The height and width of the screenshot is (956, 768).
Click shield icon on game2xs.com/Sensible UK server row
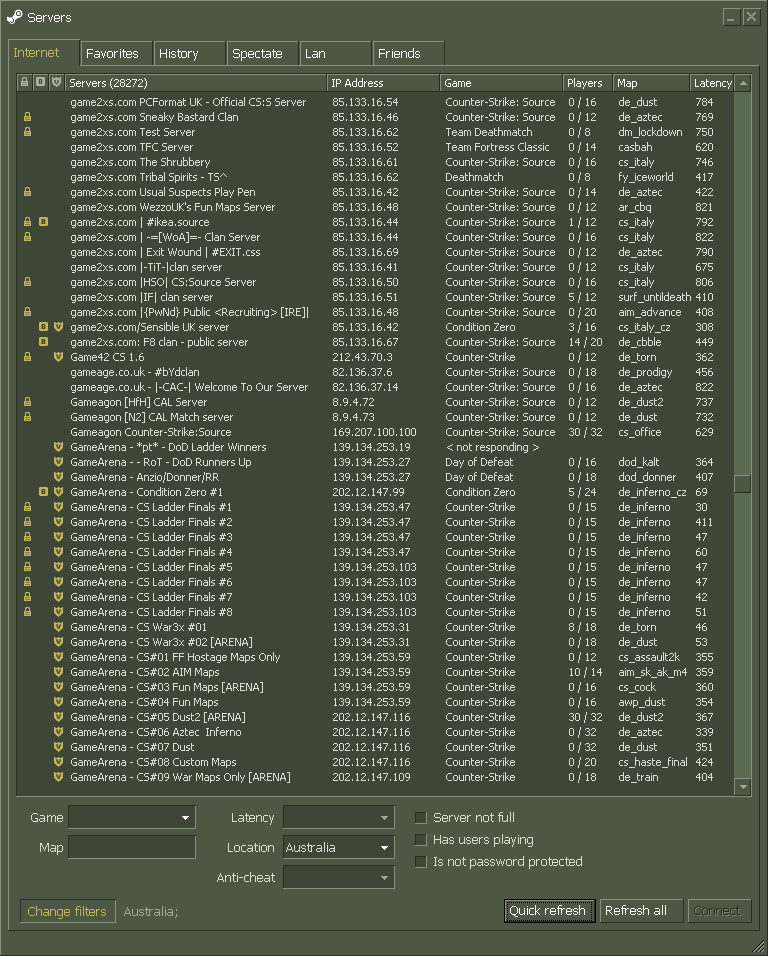(x=59, y=327)
